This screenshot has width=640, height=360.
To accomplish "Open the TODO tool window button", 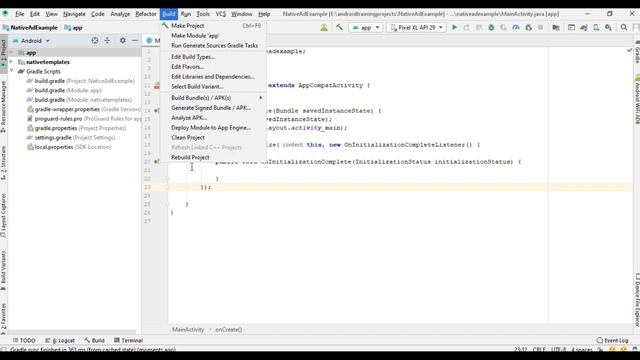I will tap(24, 340).
